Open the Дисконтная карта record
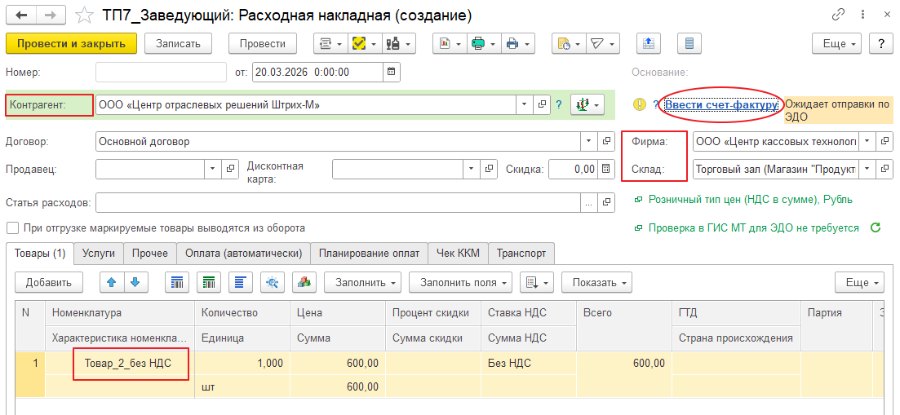This screenshot has height=415, width=900. pyautogui.click(x=489, y=169)
